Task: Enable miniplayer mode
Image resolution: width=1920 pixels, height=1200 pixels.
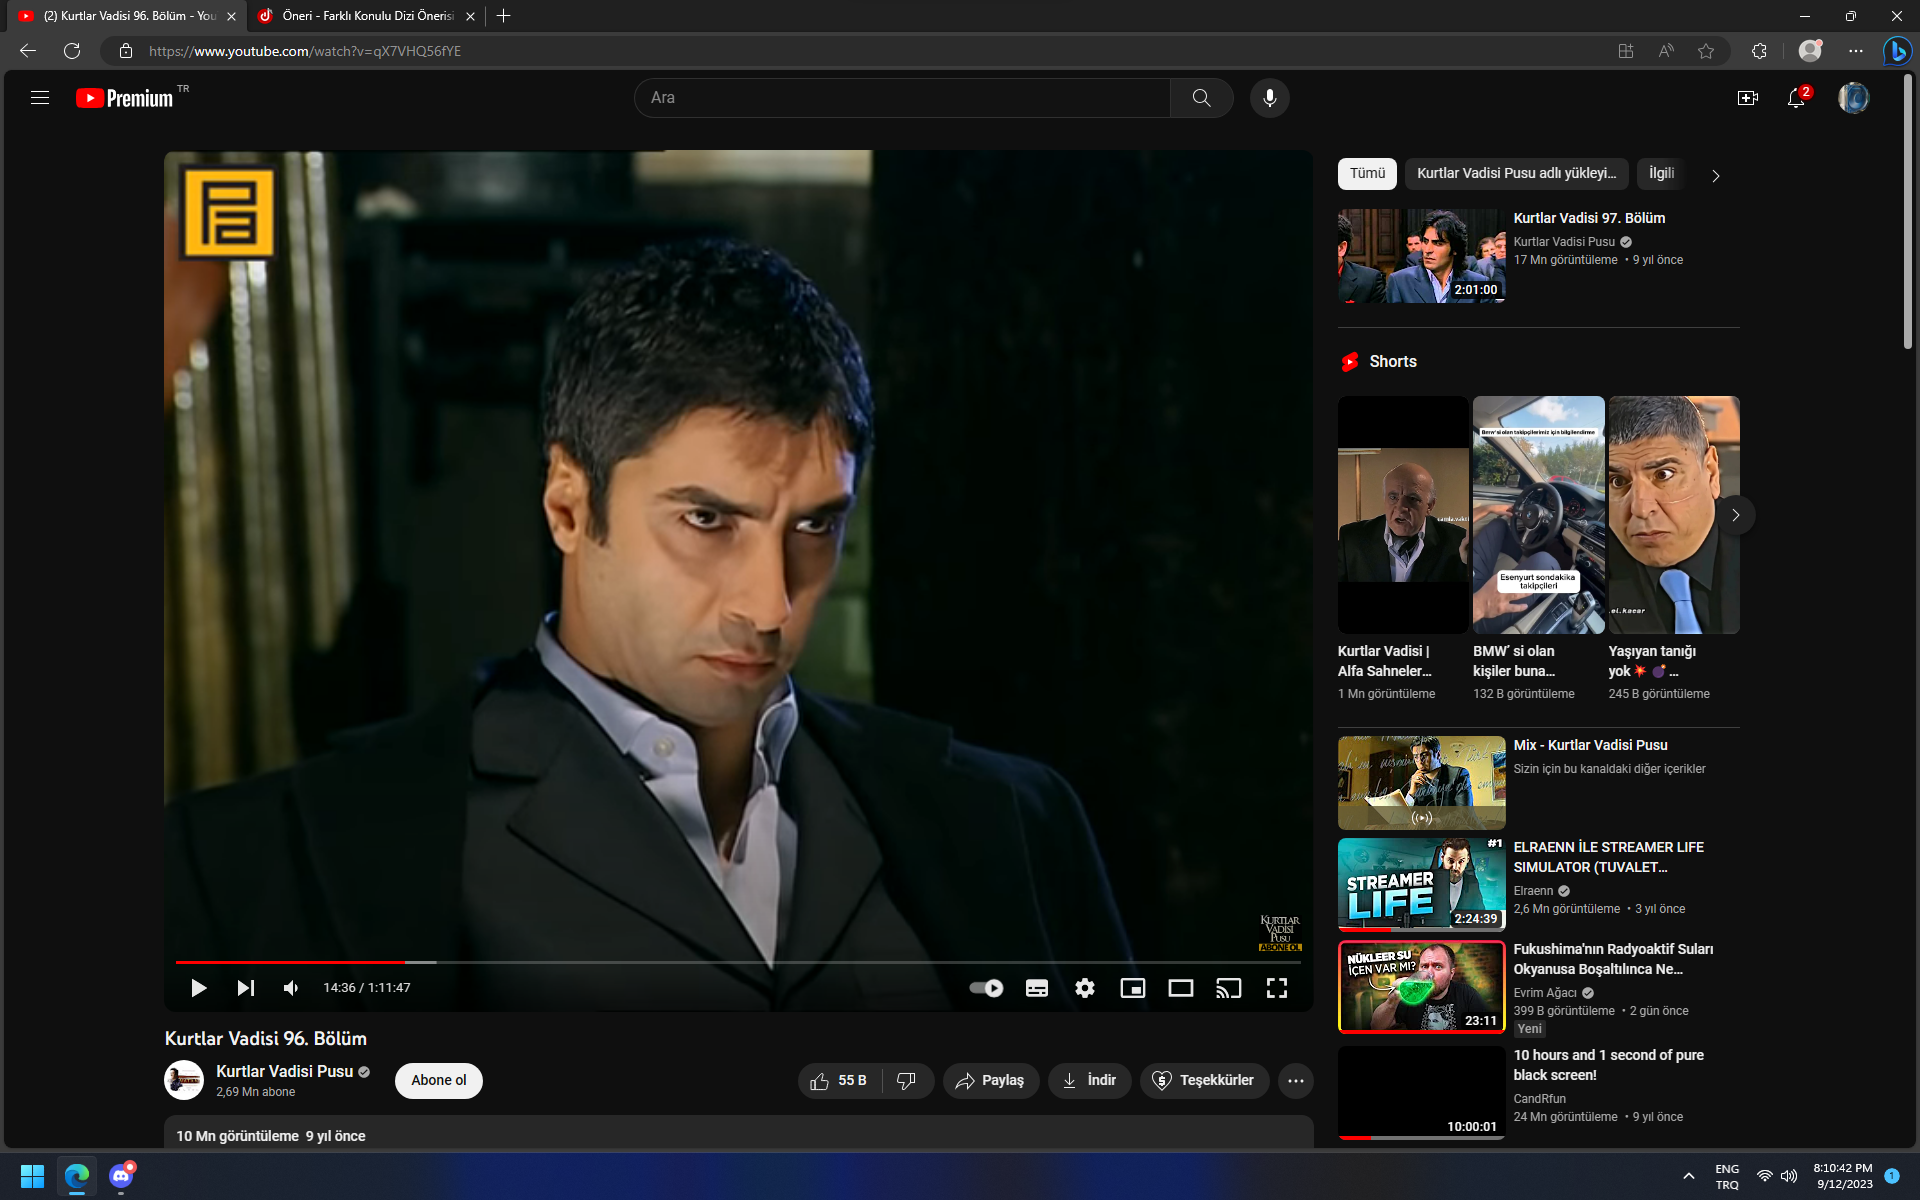Action: (1133, 988)
